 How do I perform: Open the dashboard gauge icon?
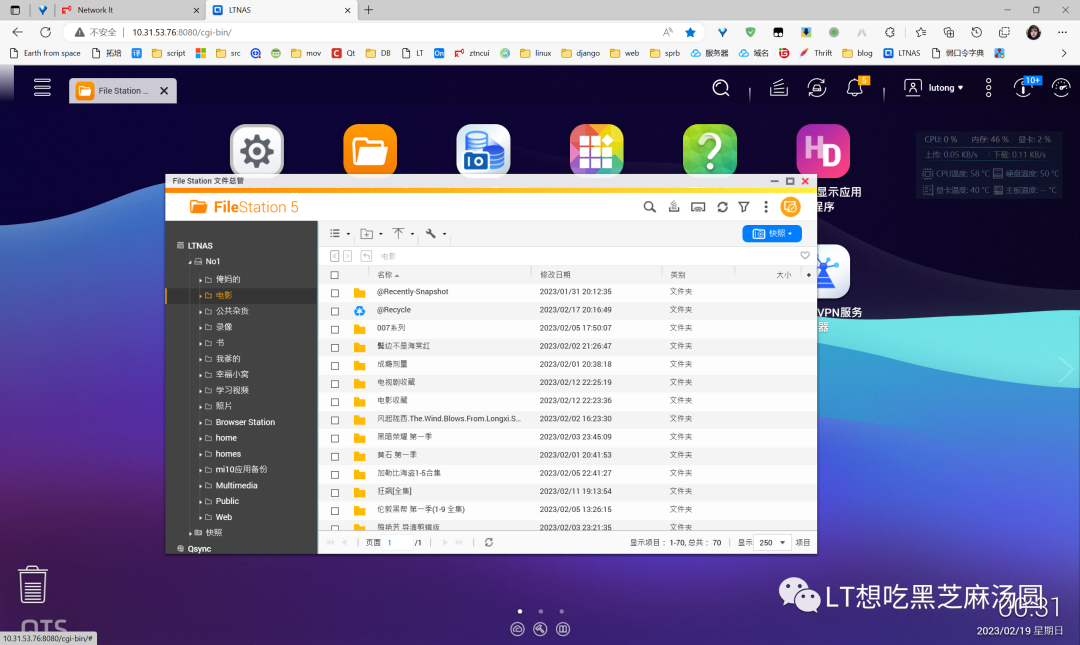coord(1061,88)
